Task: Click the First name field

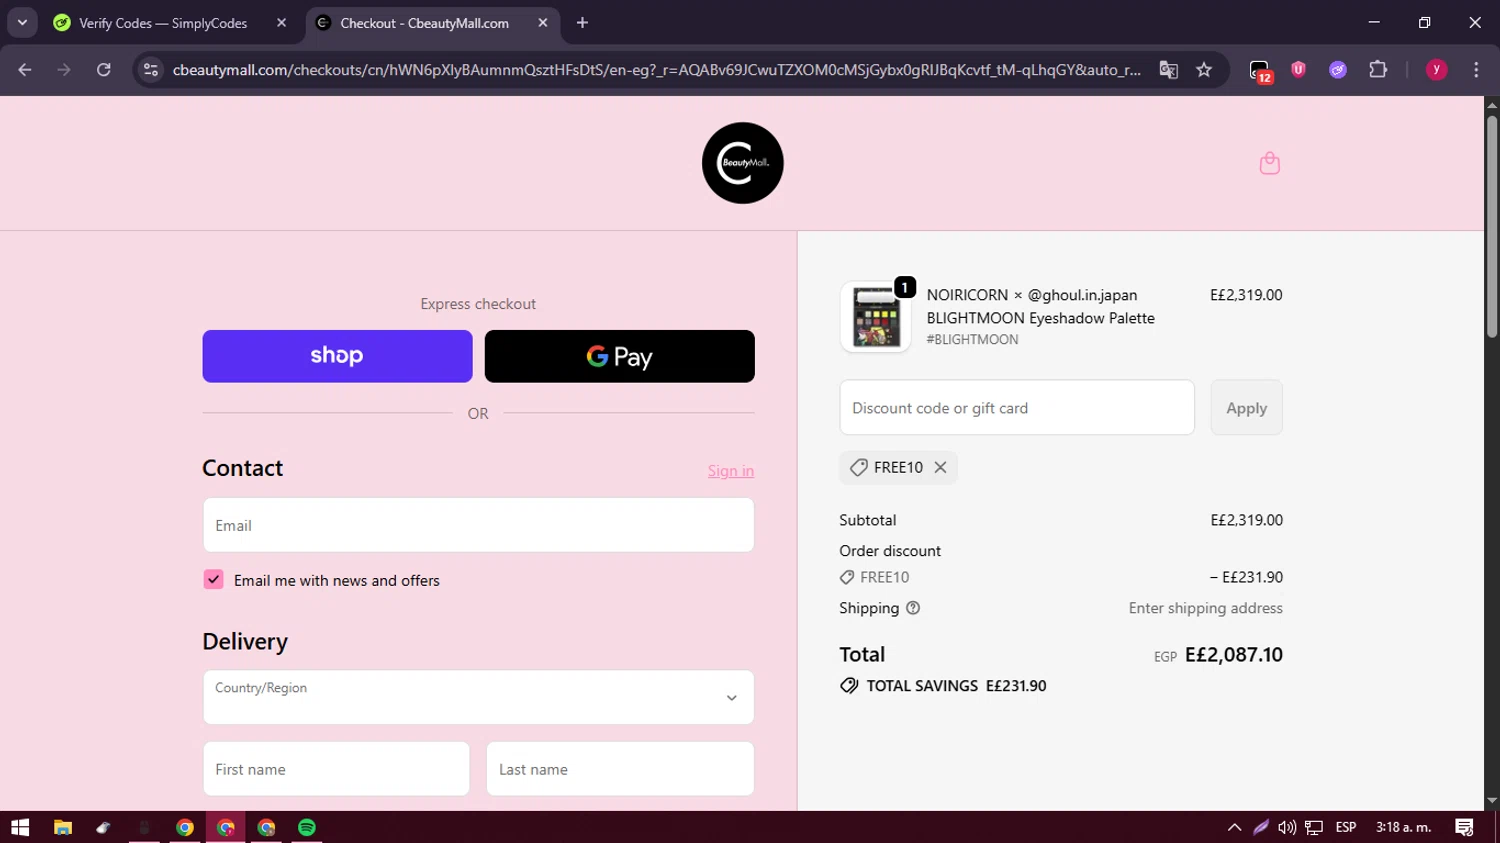Action: 336,769
